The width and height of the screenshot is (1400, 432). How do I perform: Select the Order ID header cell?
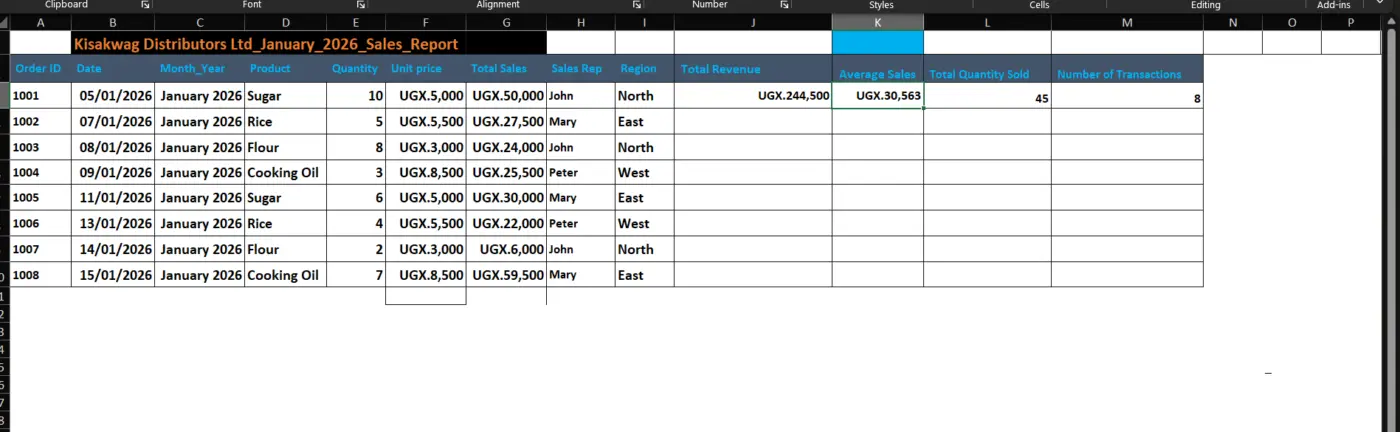point(40,69)
